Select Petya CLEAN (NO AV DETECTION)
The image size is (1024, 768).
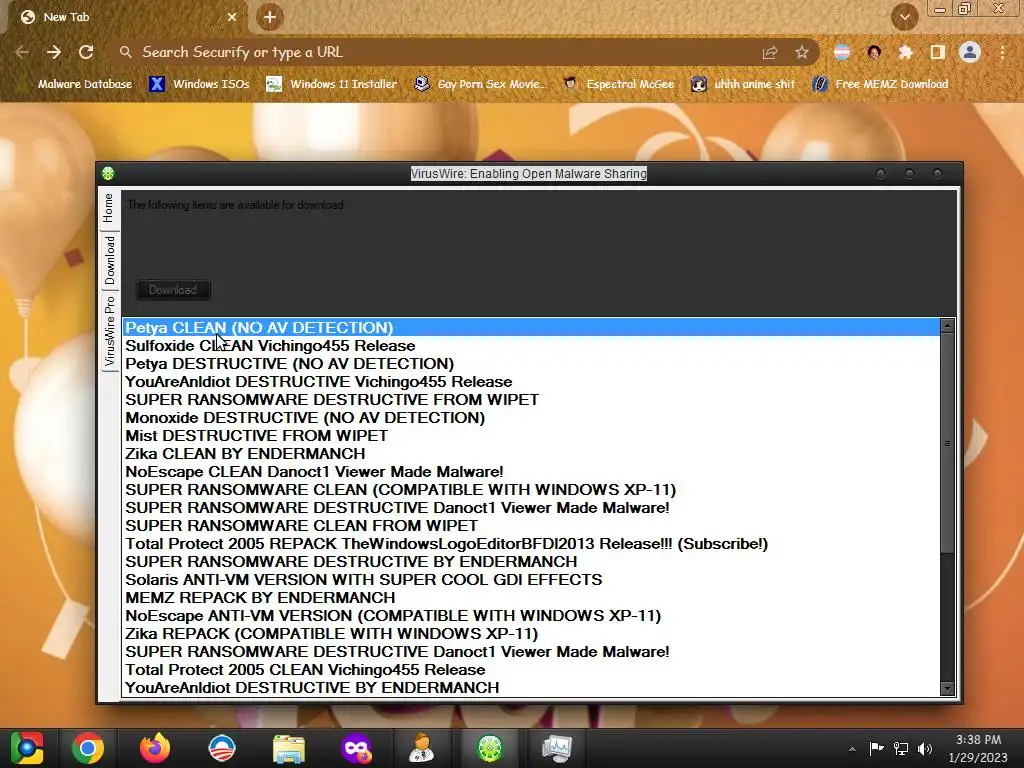pos(531,327)
